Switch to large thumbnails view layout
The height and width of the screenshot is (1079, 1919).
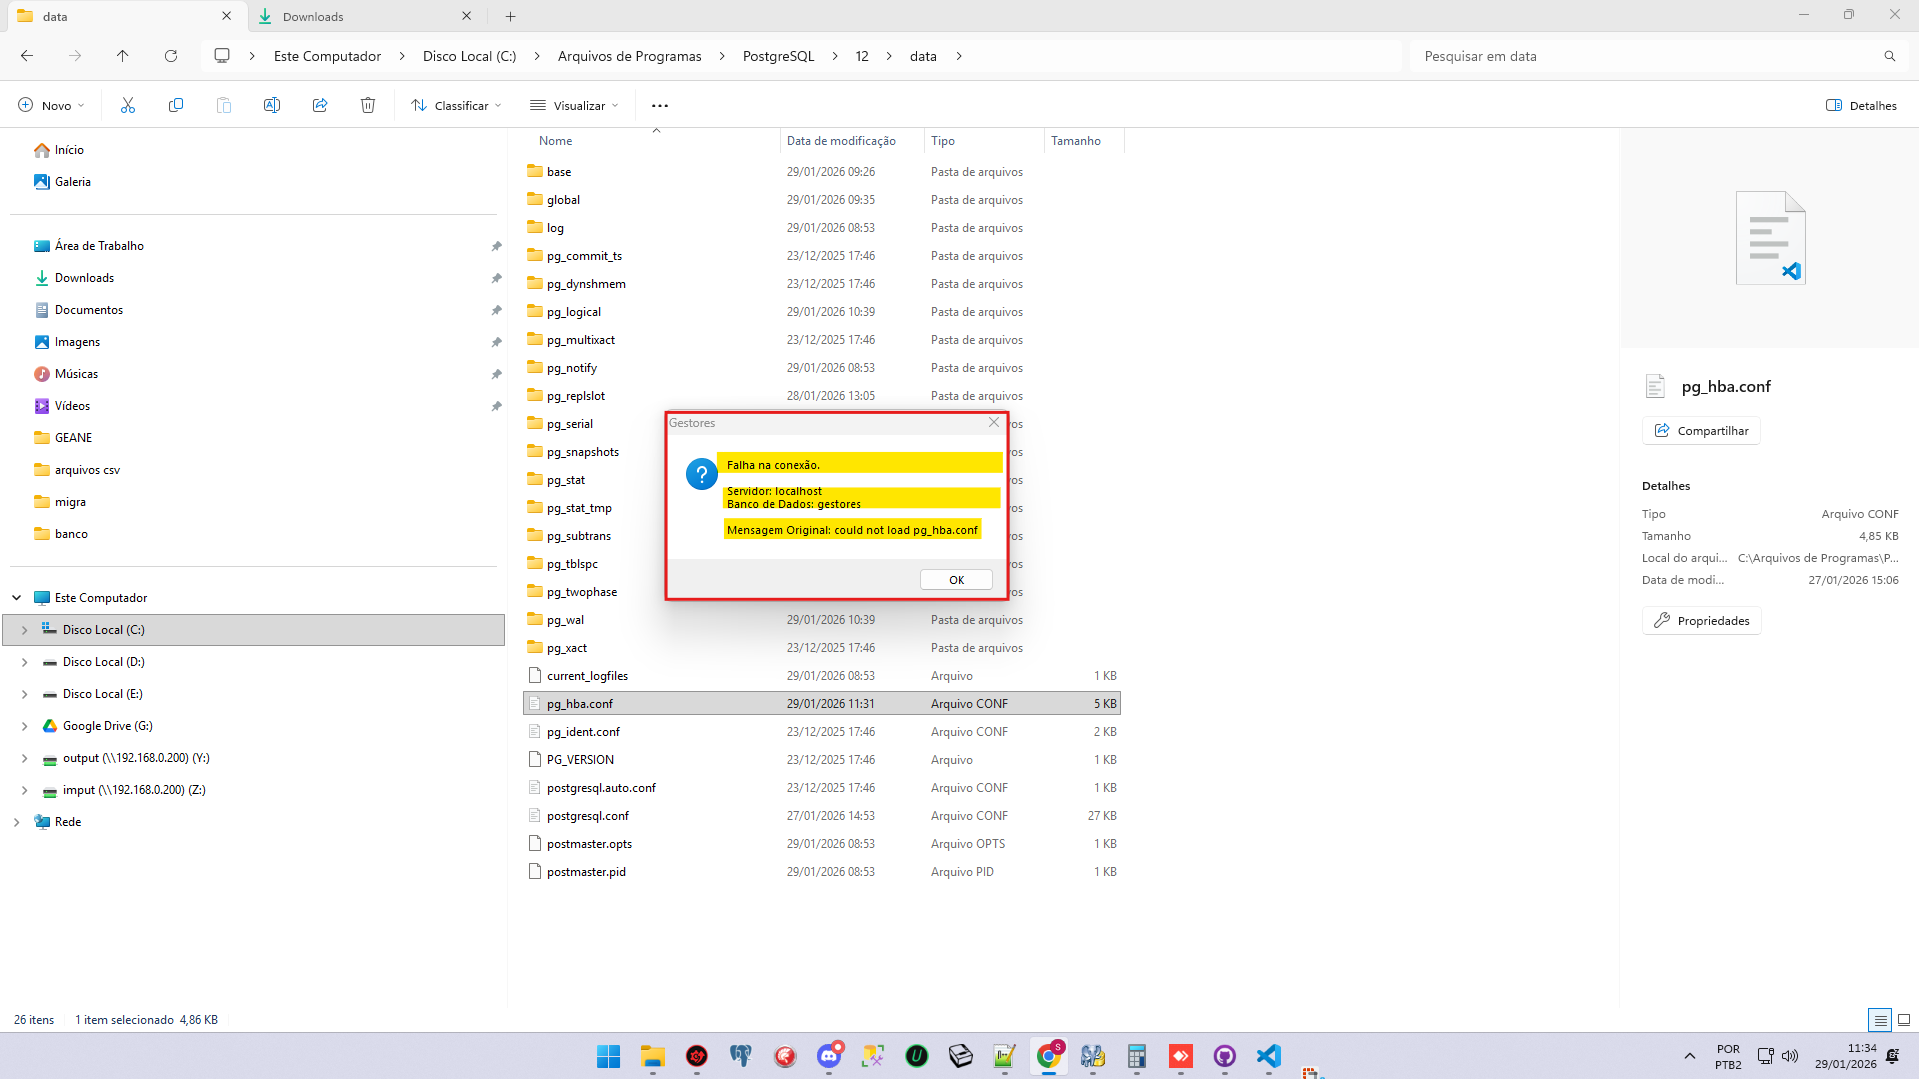1904,1020
